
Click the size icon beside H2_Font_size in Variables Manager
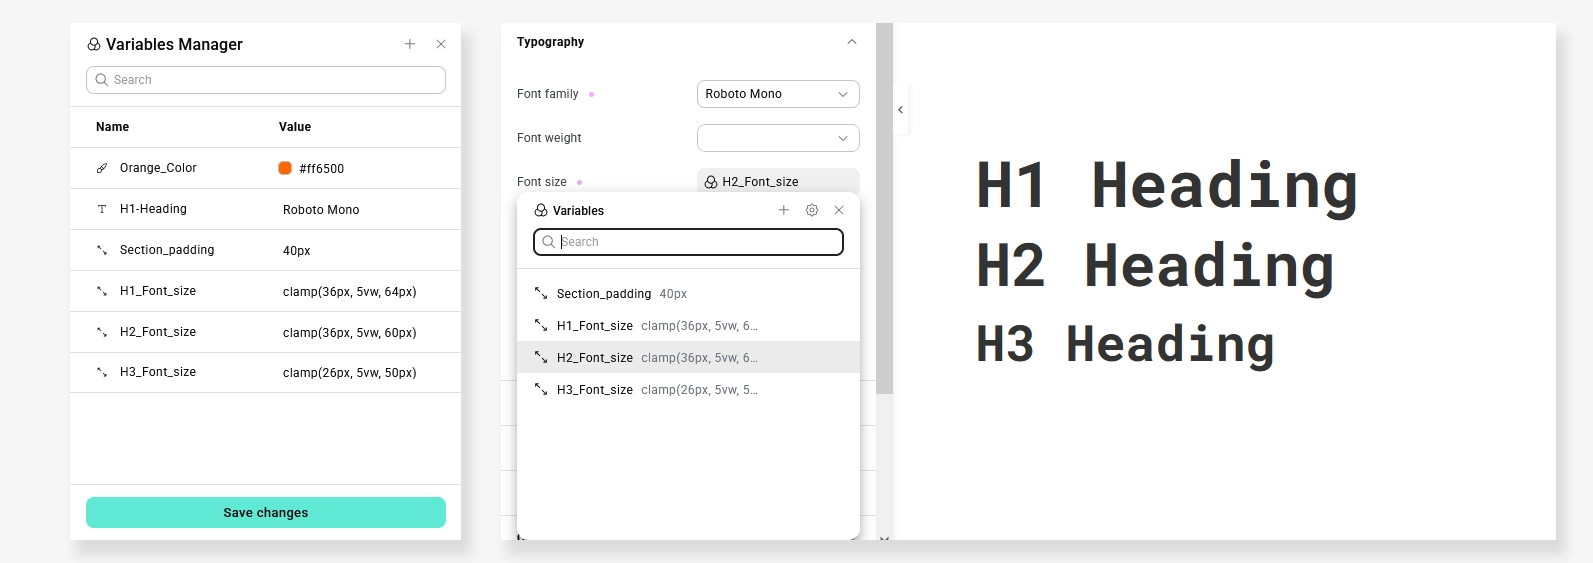point(102,332)
